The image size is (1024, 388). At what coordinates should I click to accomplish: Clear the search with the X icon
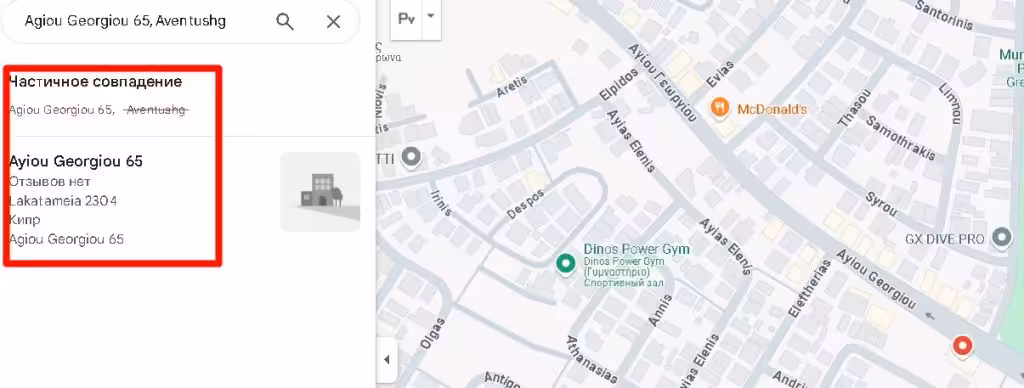(333, 22)
